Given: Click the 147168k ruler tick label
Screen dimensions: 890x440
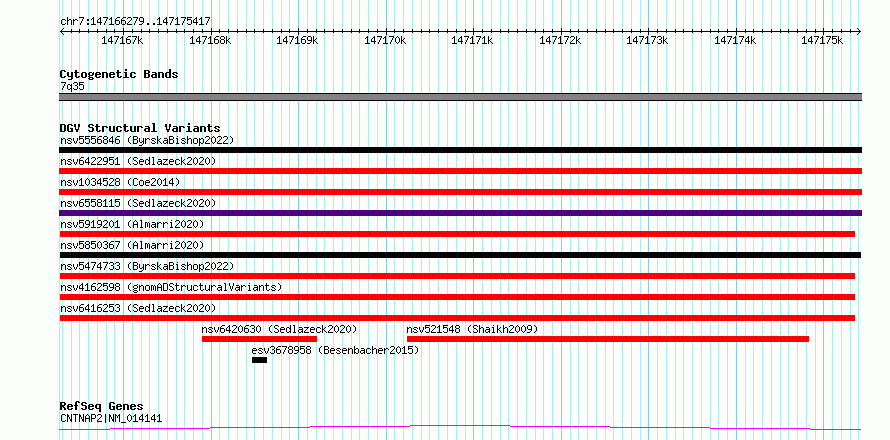Looking at the screenshot, I should point(210,40).
